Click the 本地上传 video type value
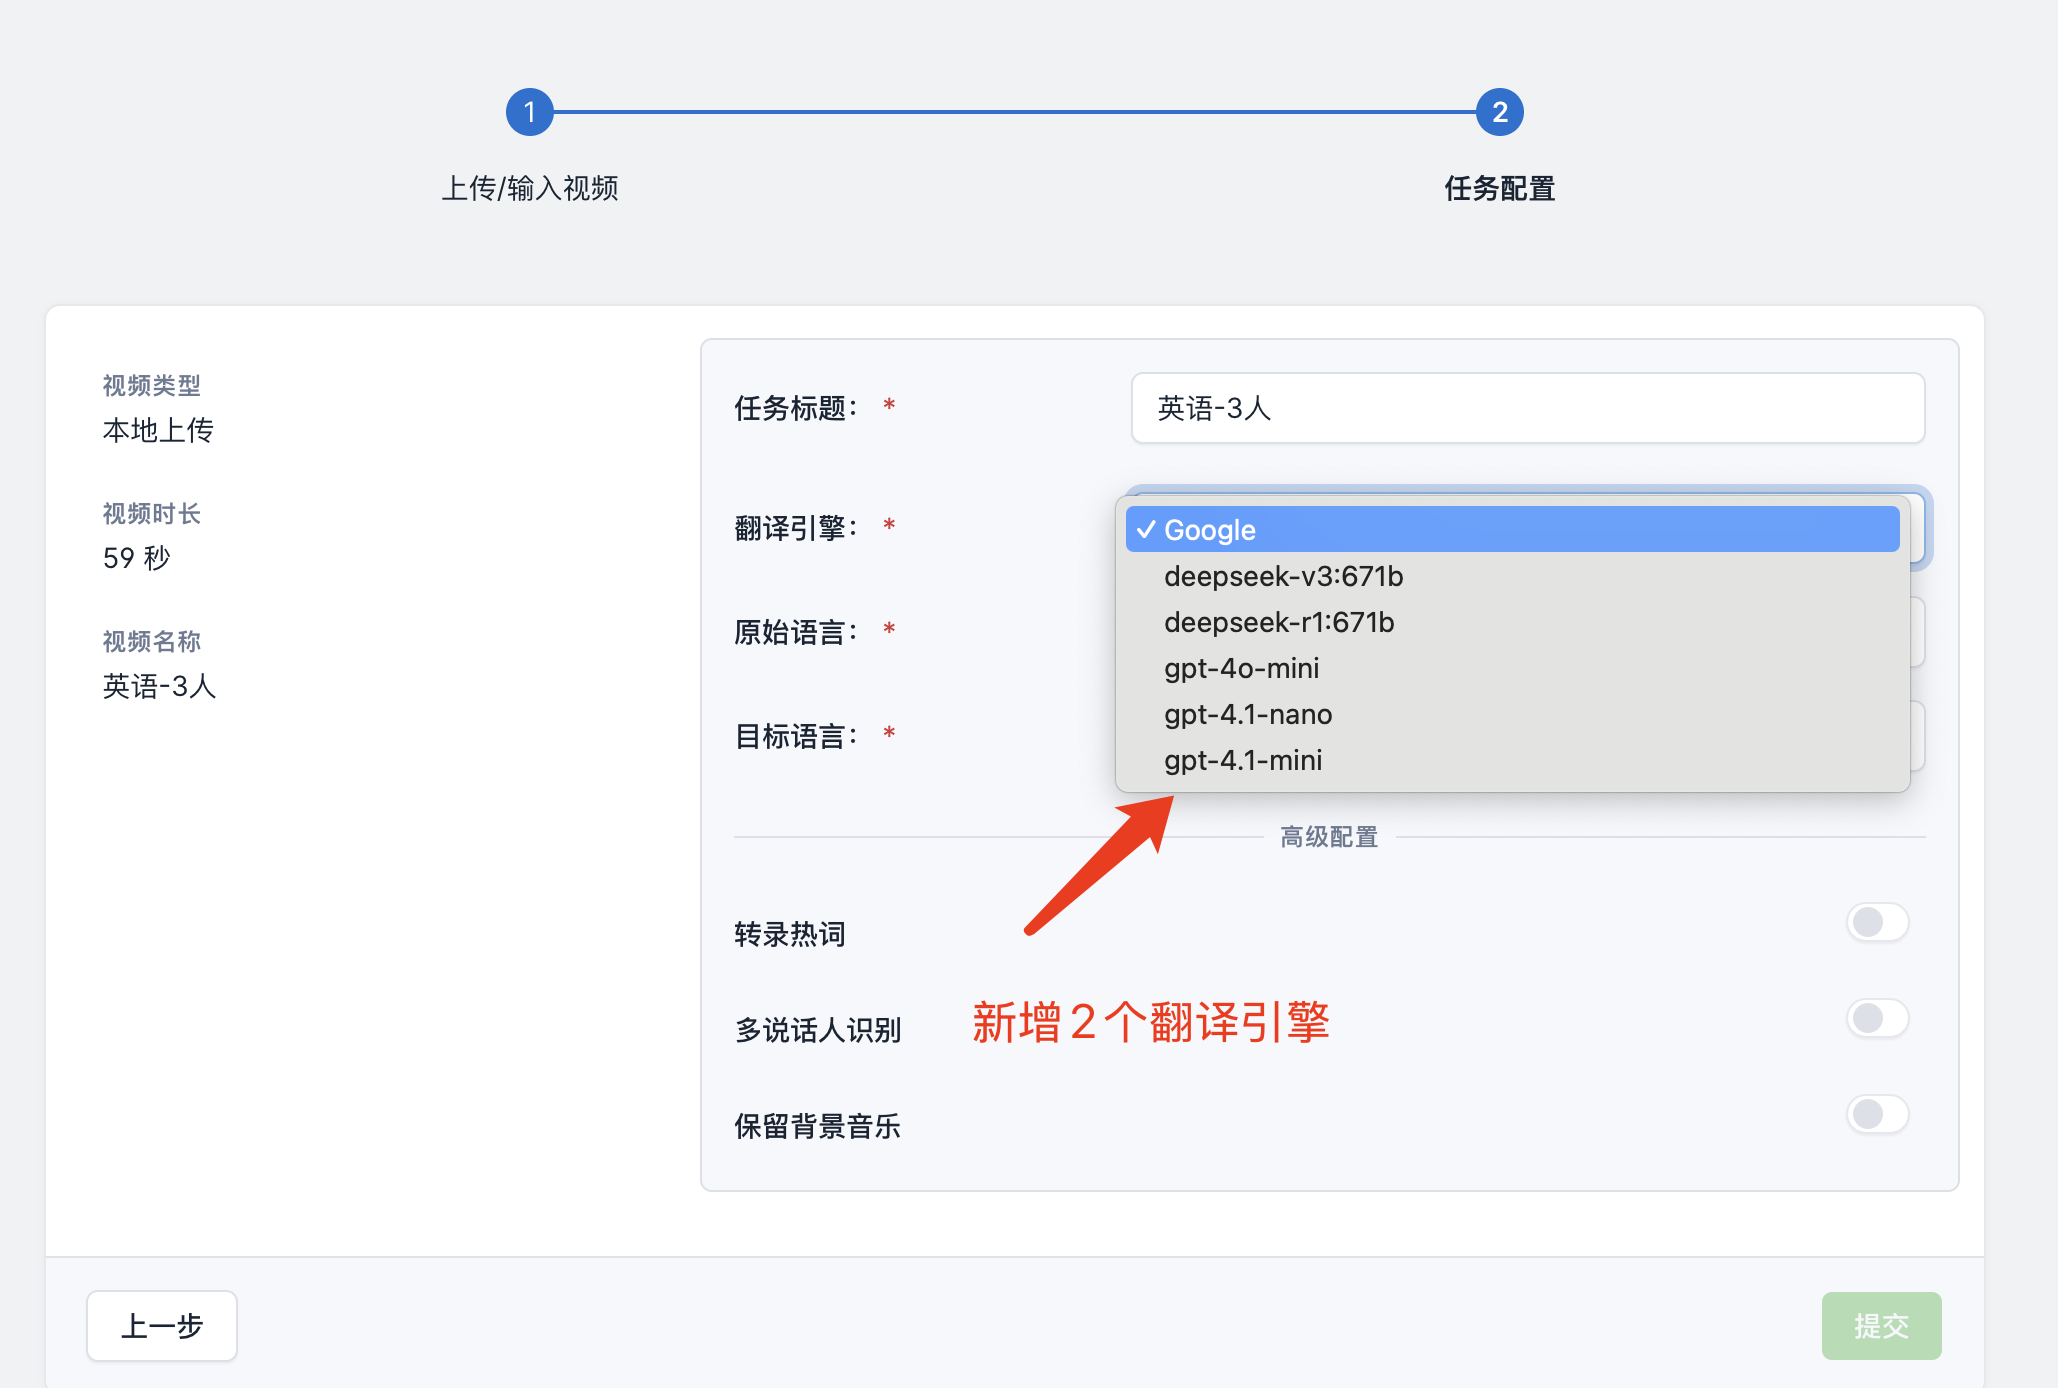This screenshot has height=1388, width=2058. [158, 430]
